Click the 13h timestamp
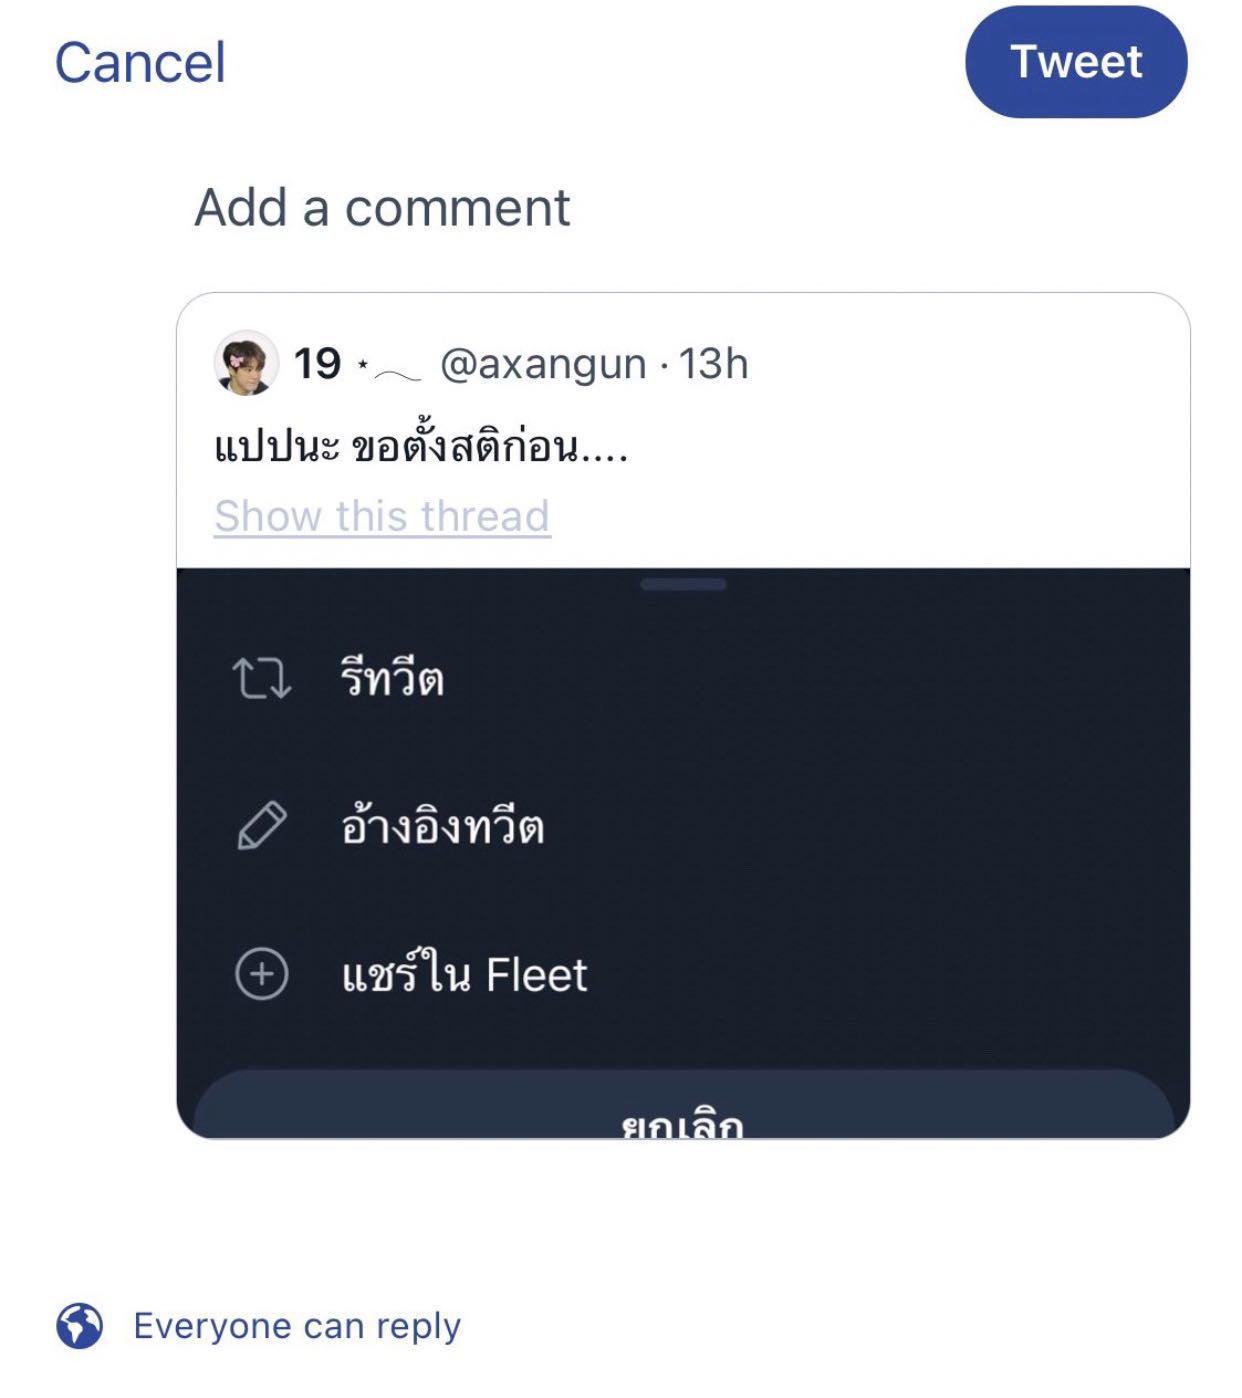This screenshot has height=1398, width=1242. click(713, 364)
